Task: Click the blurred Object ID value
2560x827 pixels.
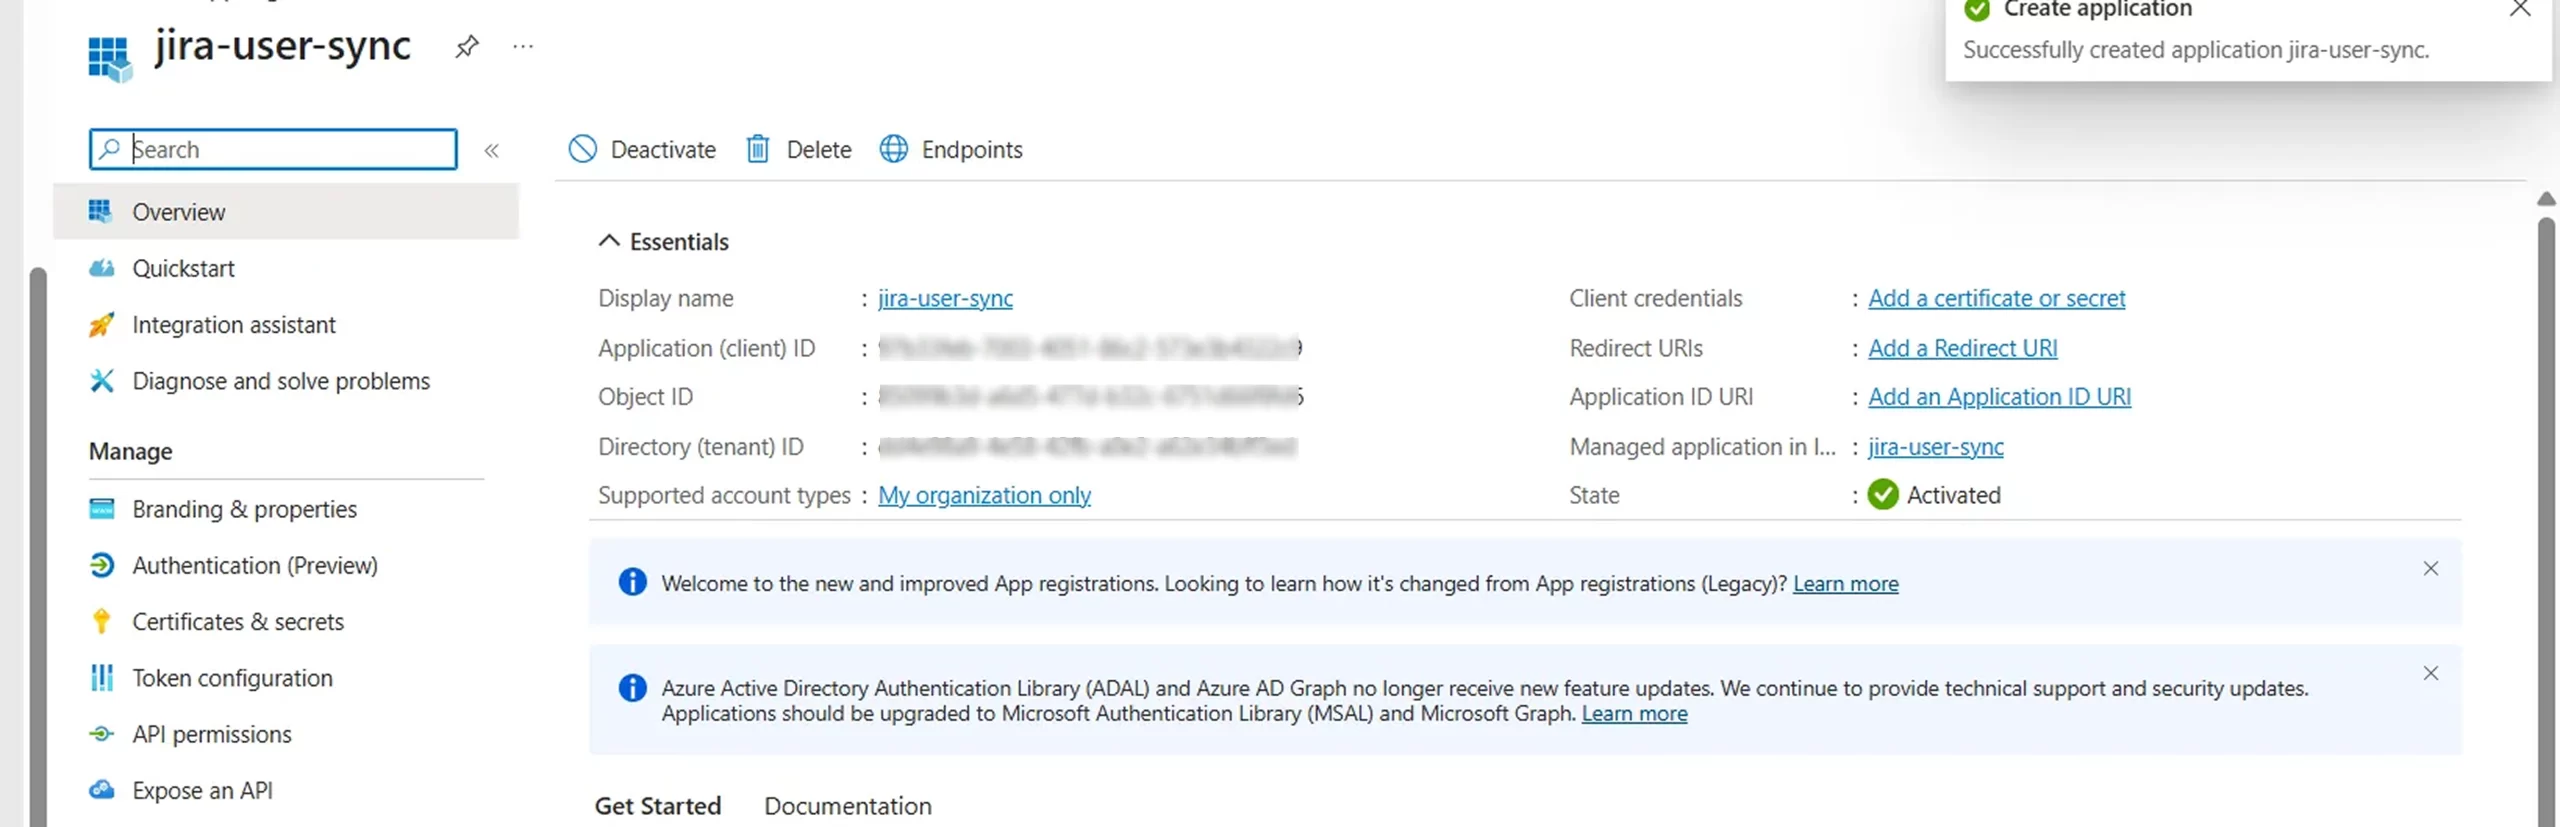Action: coord(1091,397)
